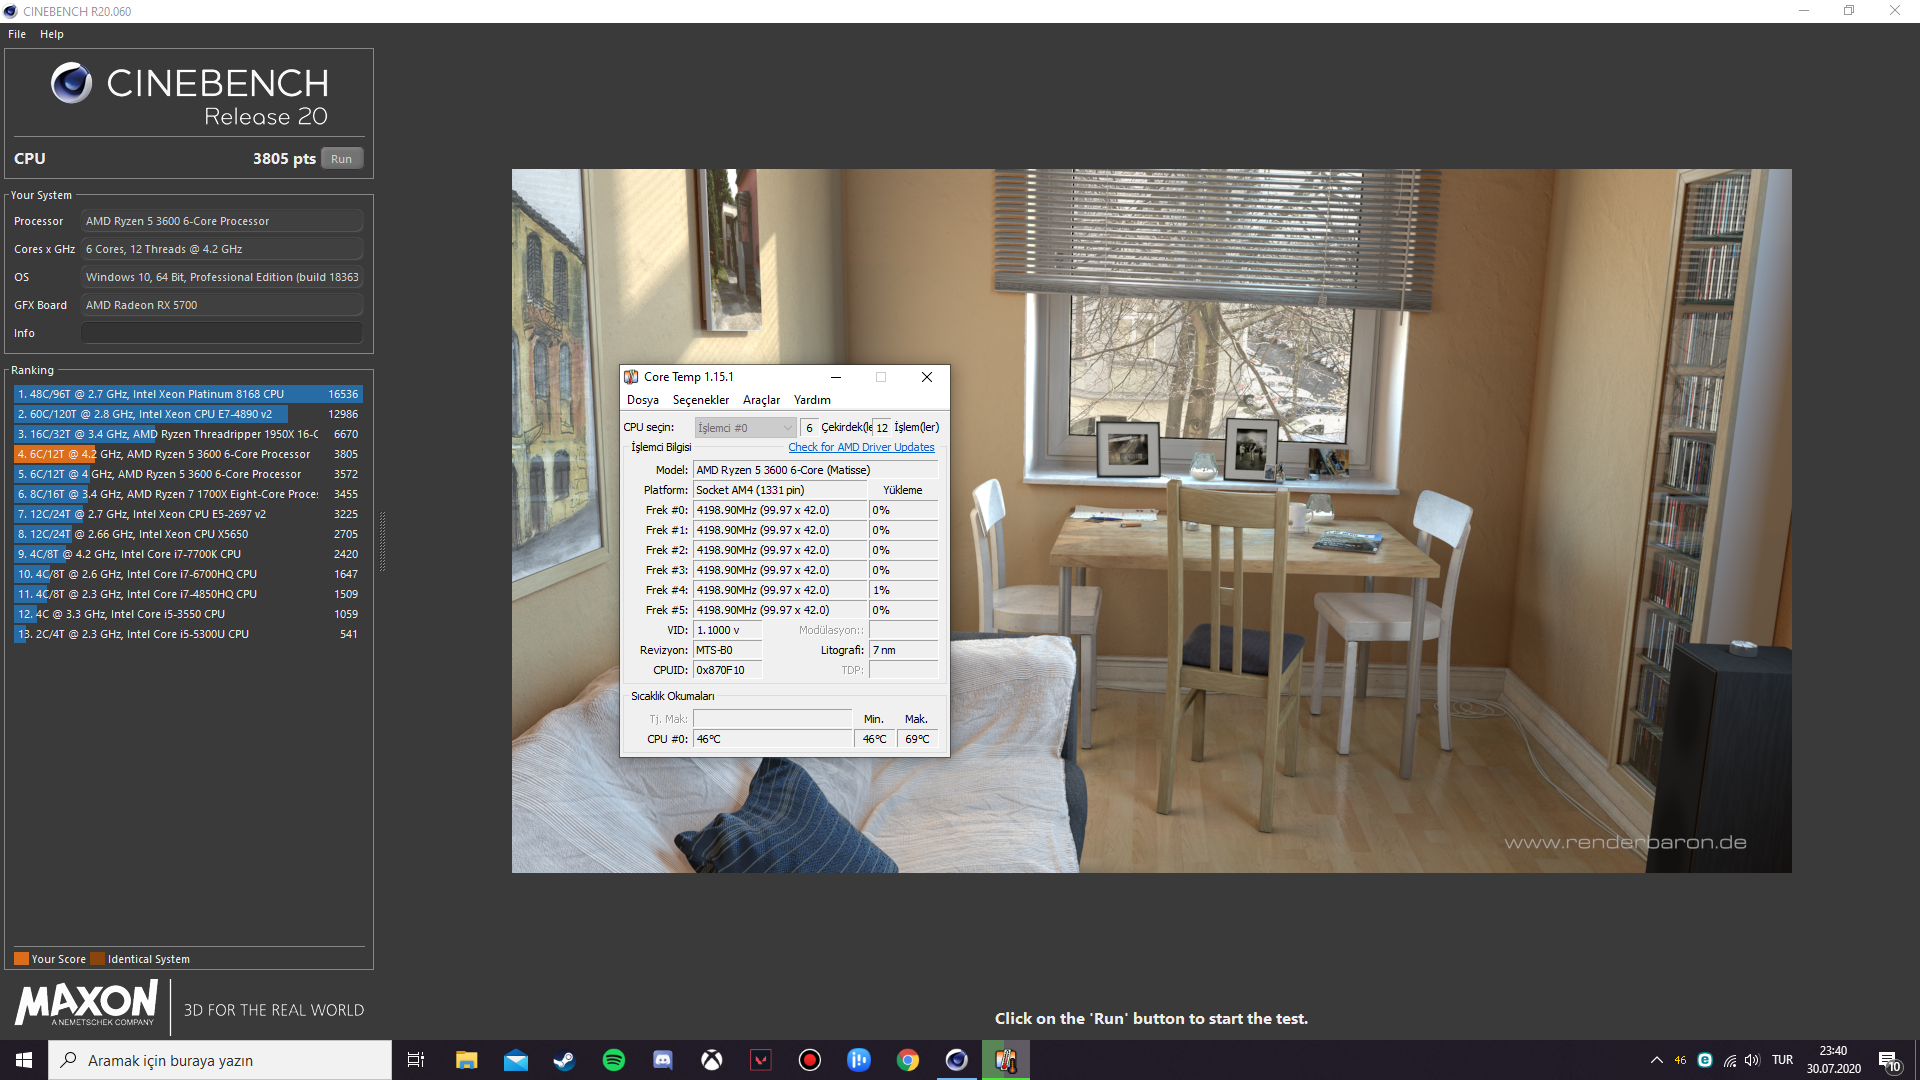Open Google Chrome from the taskbar
This screenshot has height=1080, width=1920.
[x=908, y=1060]
